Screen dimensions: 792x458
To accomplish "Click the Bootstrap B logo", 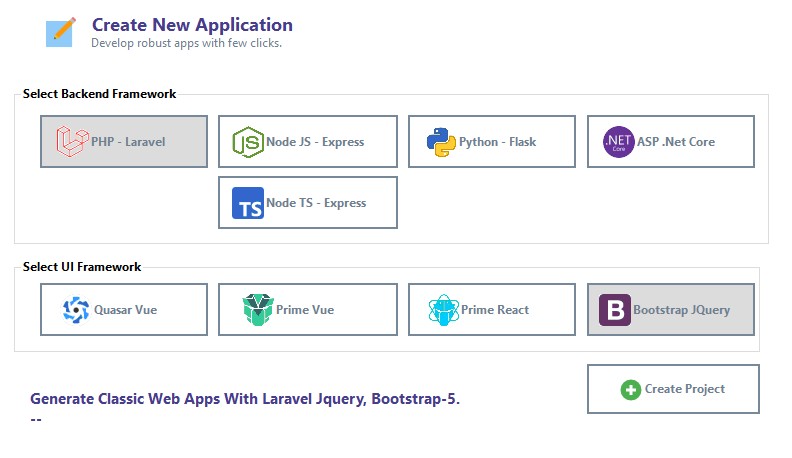I will (x=615, y=310).
